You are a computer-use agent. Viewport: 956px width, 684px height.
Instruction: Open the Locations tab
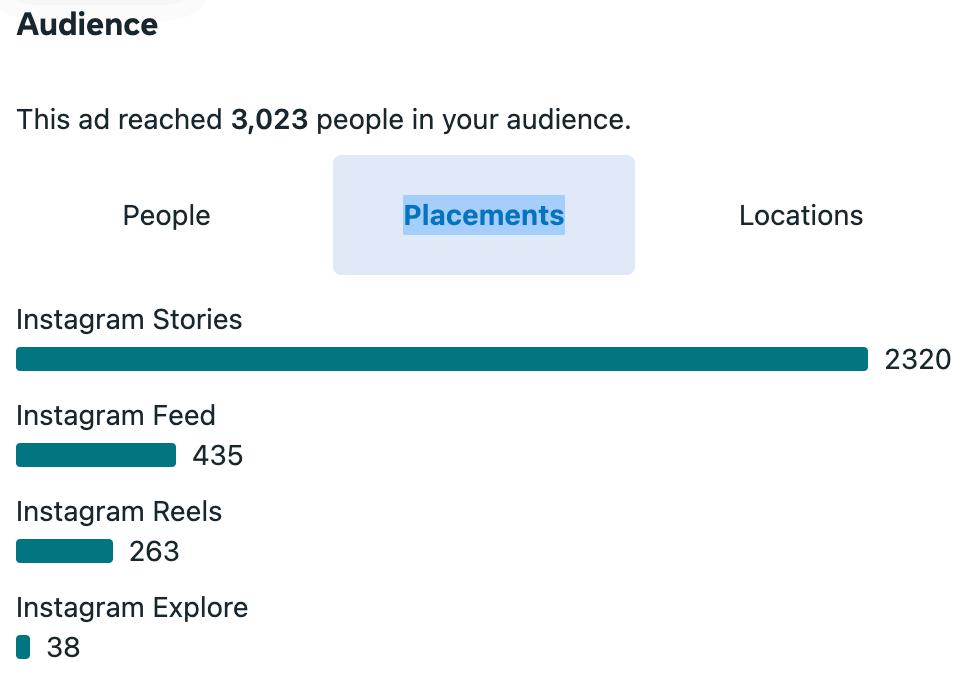pyautogui.click(x=800, y=215)
